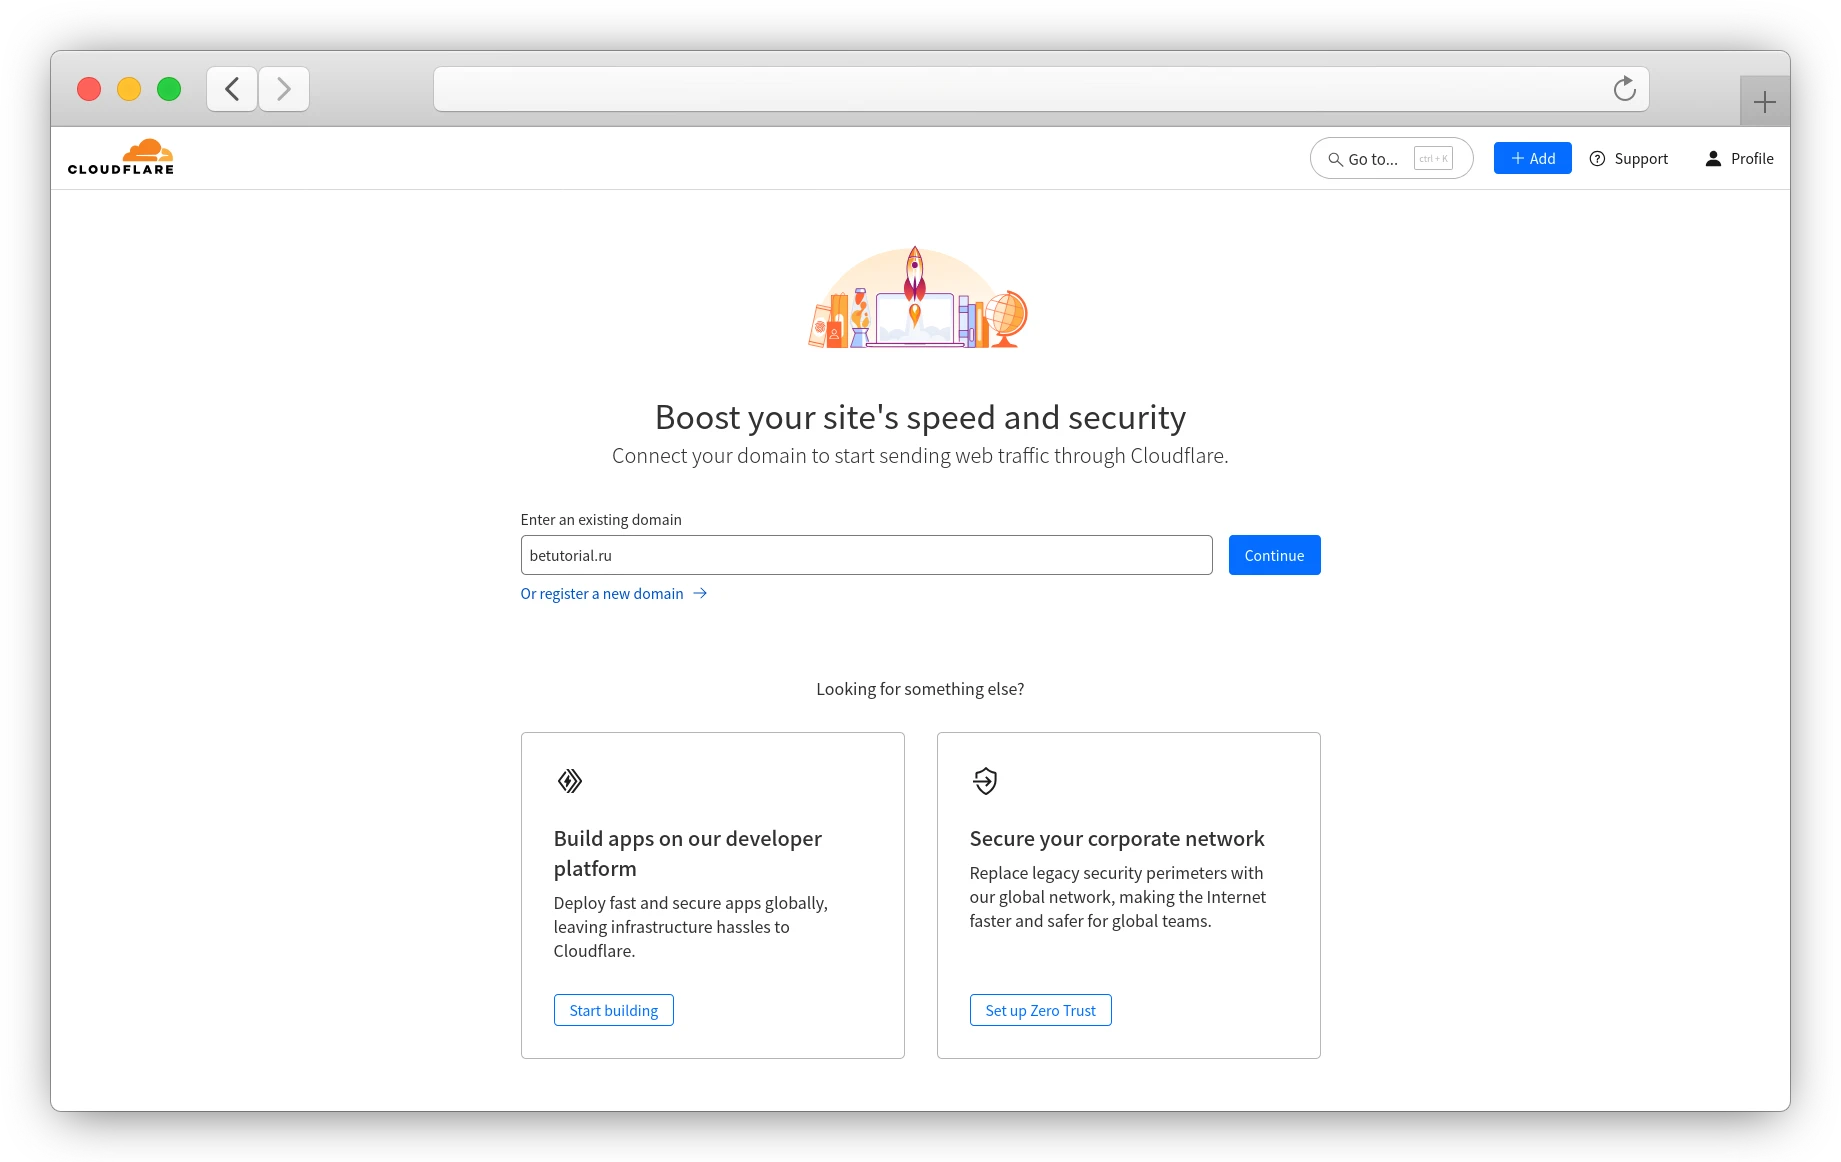
Task: Click the Set up Zero Trust button
Action: click(1040, 1010)
